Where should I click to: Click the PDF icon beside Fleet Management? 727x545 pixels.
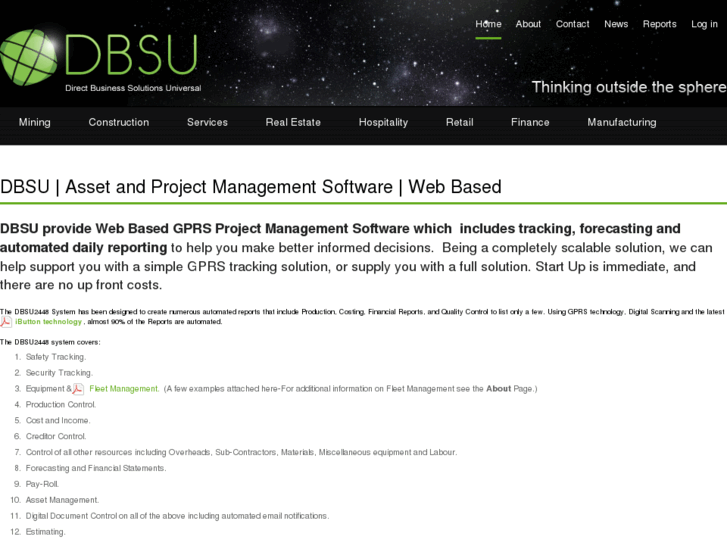tap(78, 389)
